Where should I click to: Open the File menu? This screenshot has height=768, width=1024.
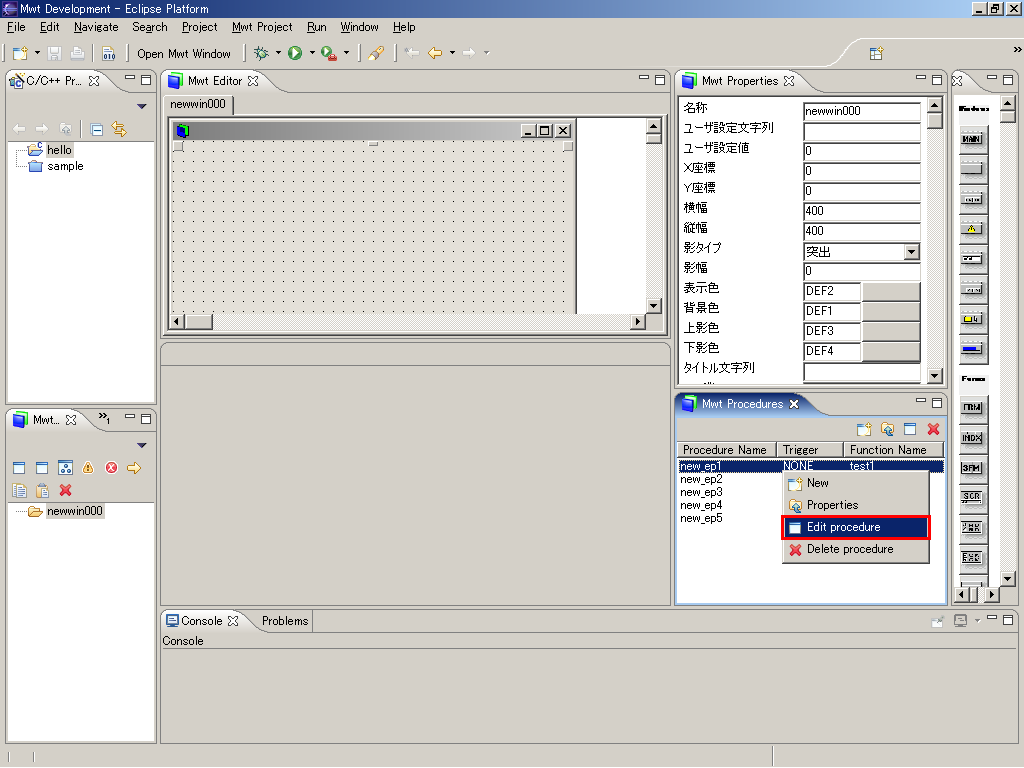pos(16,27)
